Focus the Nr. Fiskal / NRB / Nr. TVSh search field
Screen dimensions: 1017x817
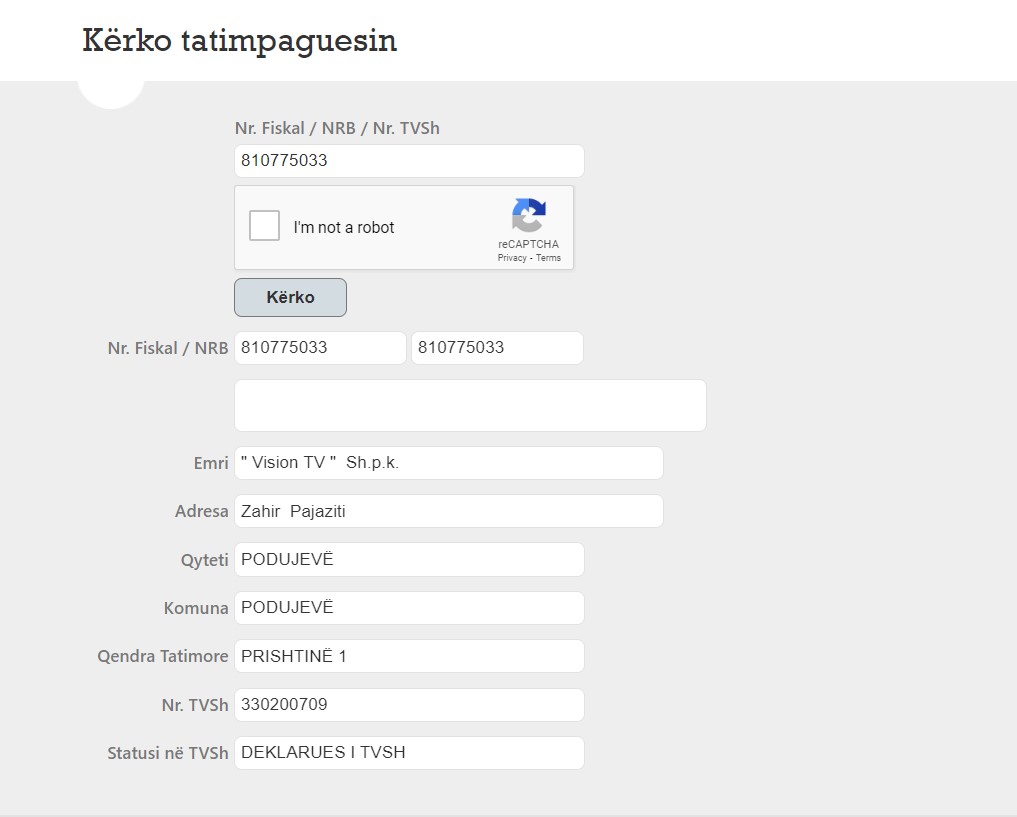point(409,161)
